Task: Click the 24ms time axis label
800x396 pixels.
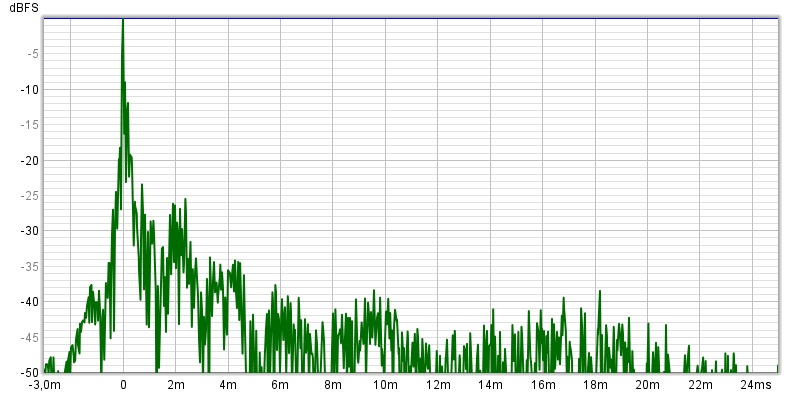Action: [755, 385]
